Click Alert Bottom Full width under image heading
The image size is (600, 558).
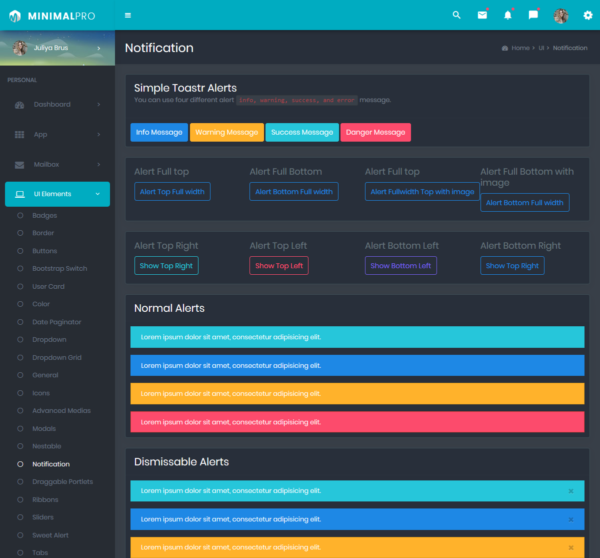[x=525, y=203]
